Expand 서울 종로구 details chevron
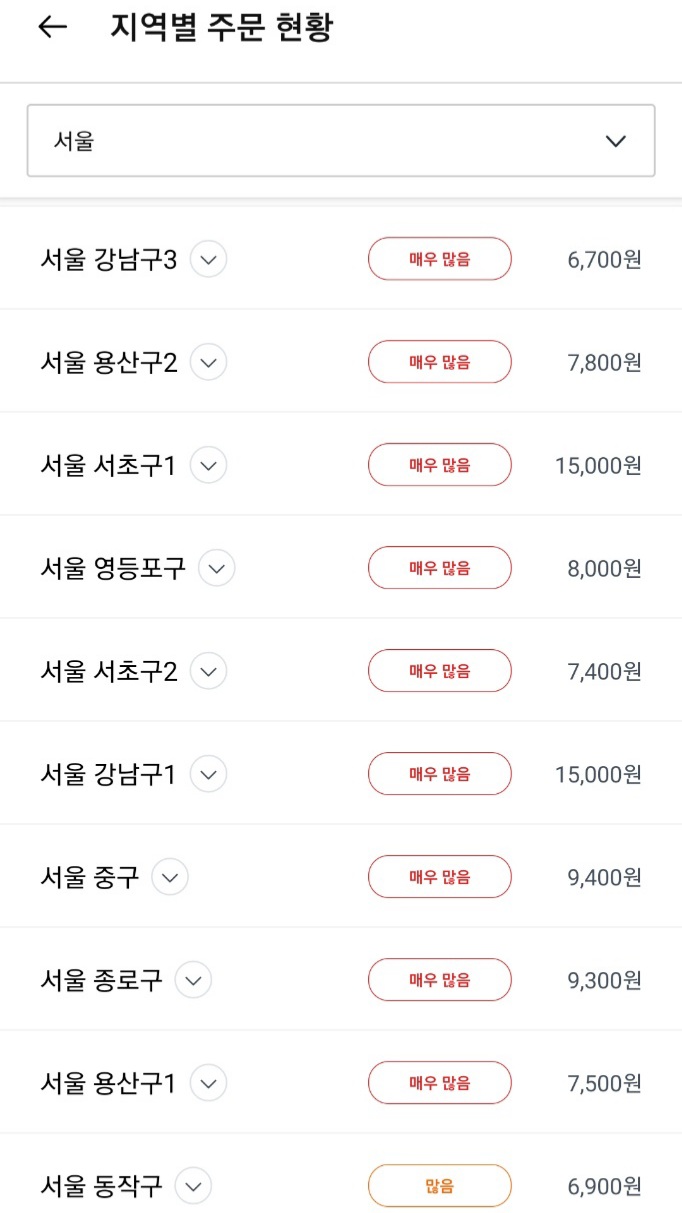Screen dimensions: 682x1213 click(193, 980)
